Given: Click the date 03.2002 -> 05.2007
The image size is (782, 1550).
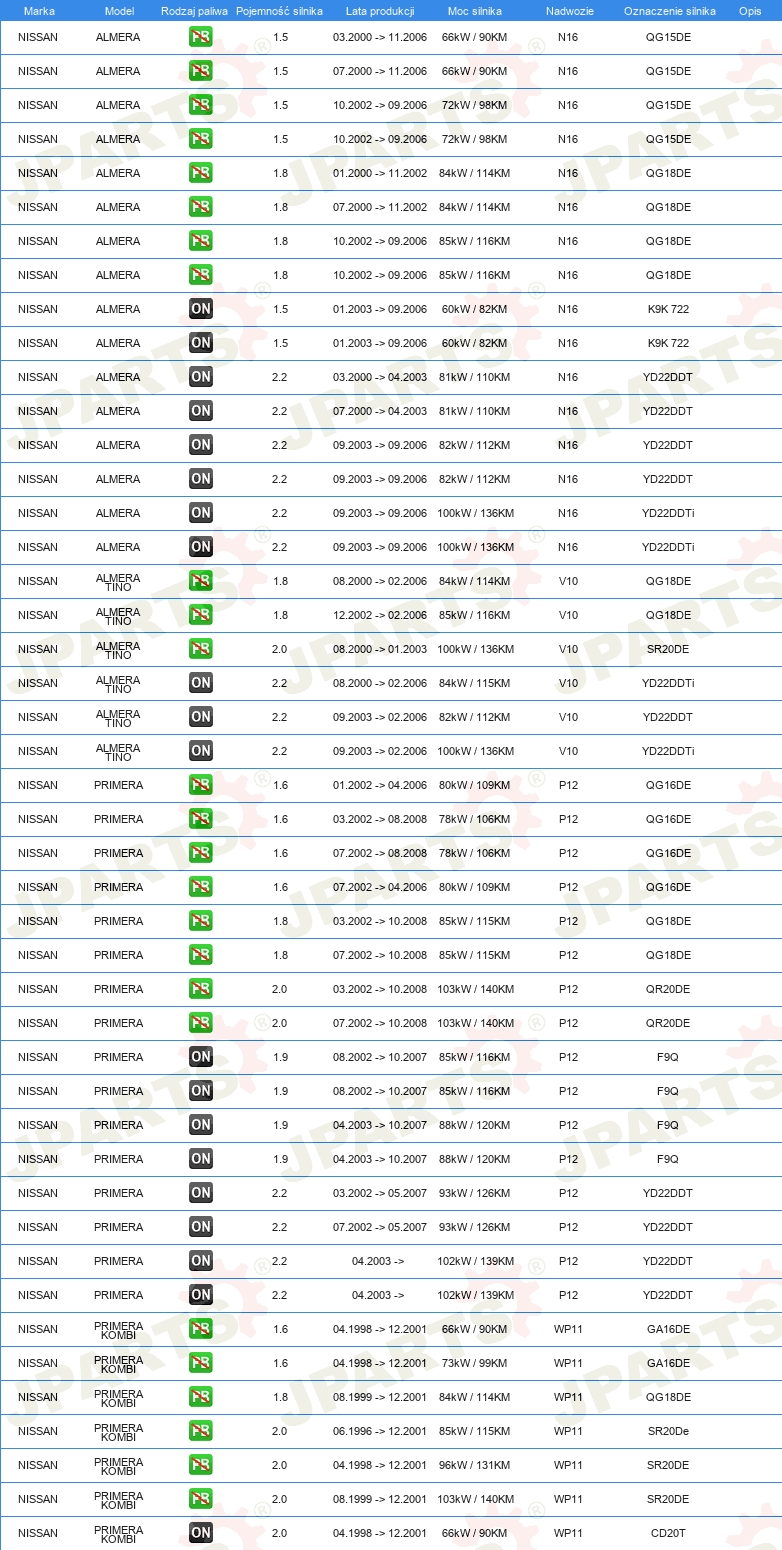Looking at the screenshot, I should coord(380,1193).
